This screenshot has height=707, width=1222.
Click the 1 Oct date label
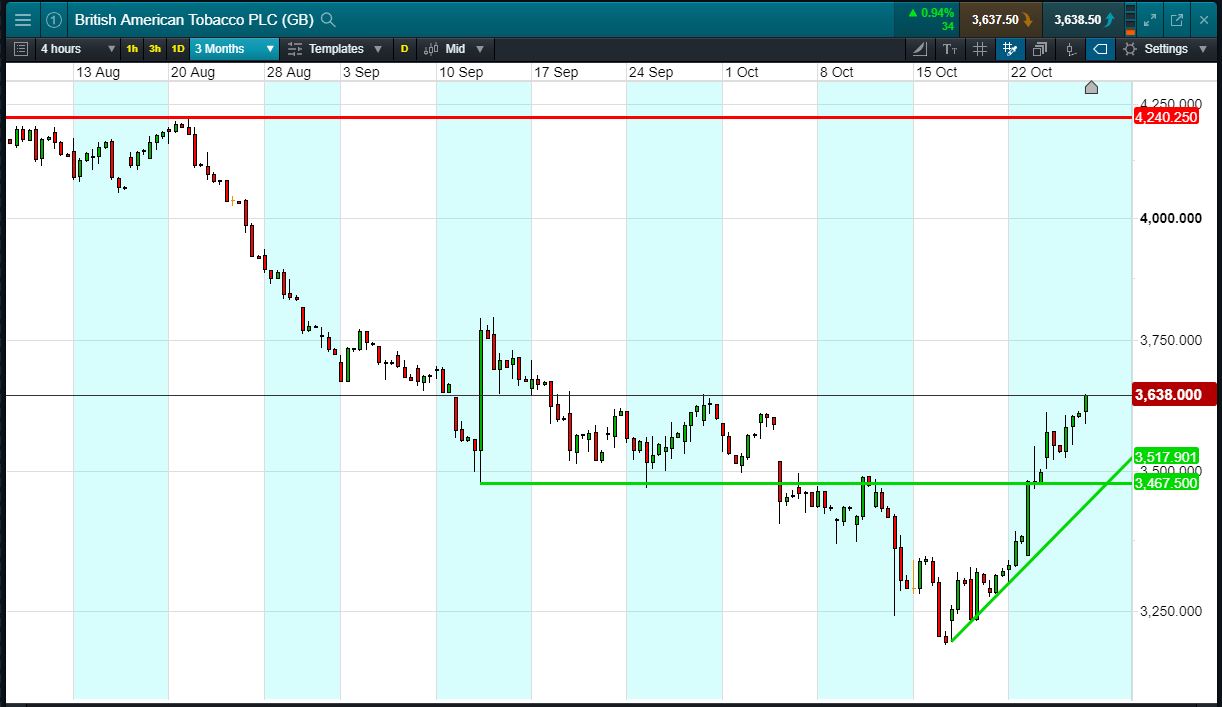click(x=742, y=72)
